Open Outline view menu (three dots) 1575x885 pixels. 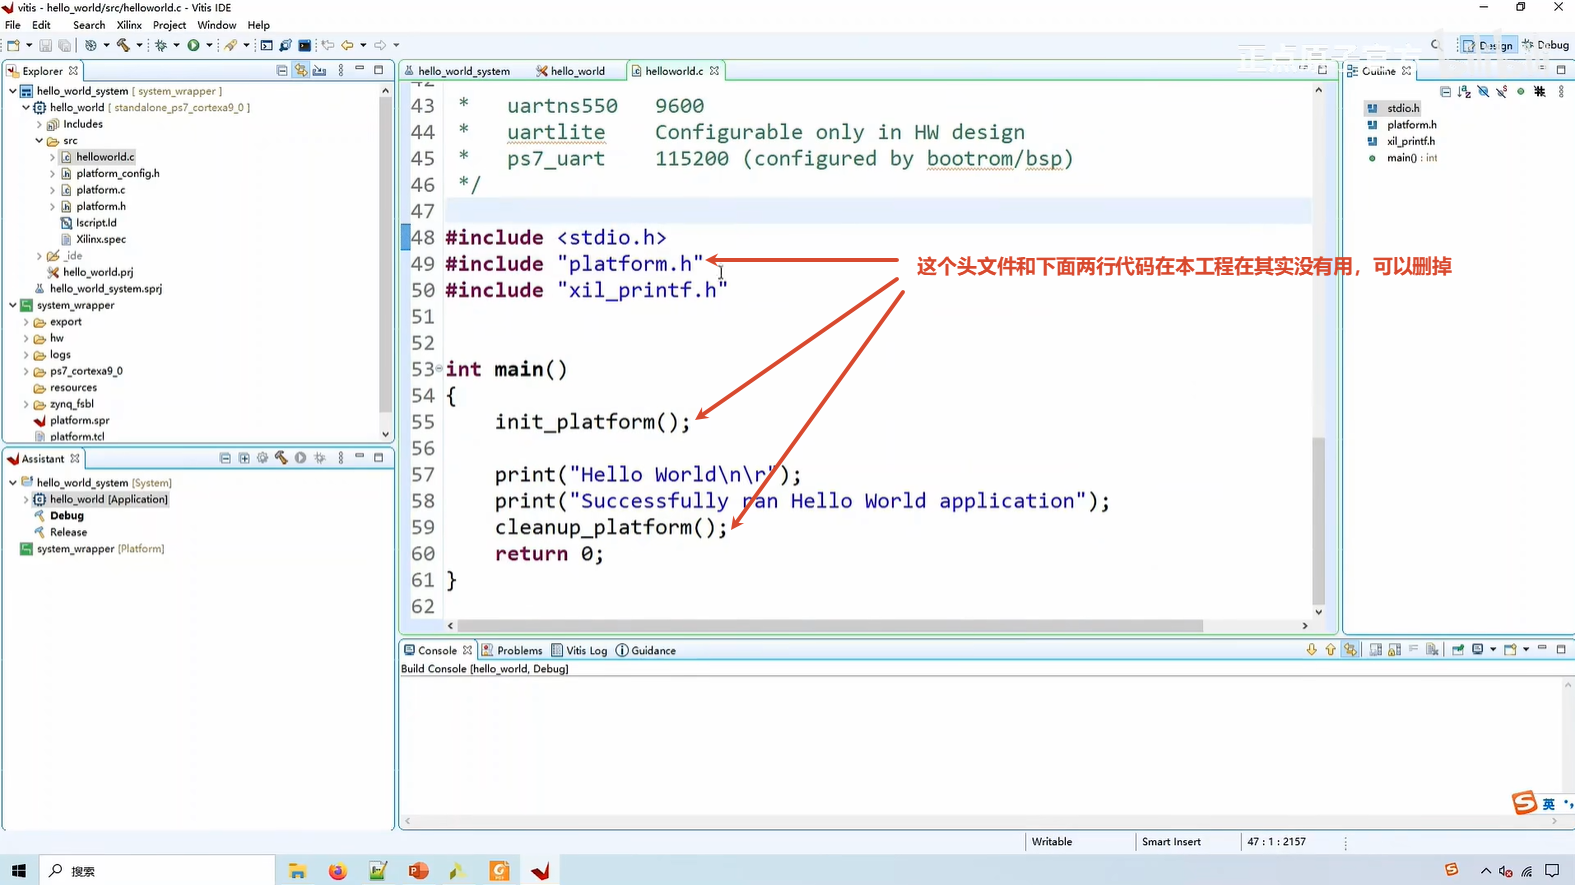(1561, 92)
